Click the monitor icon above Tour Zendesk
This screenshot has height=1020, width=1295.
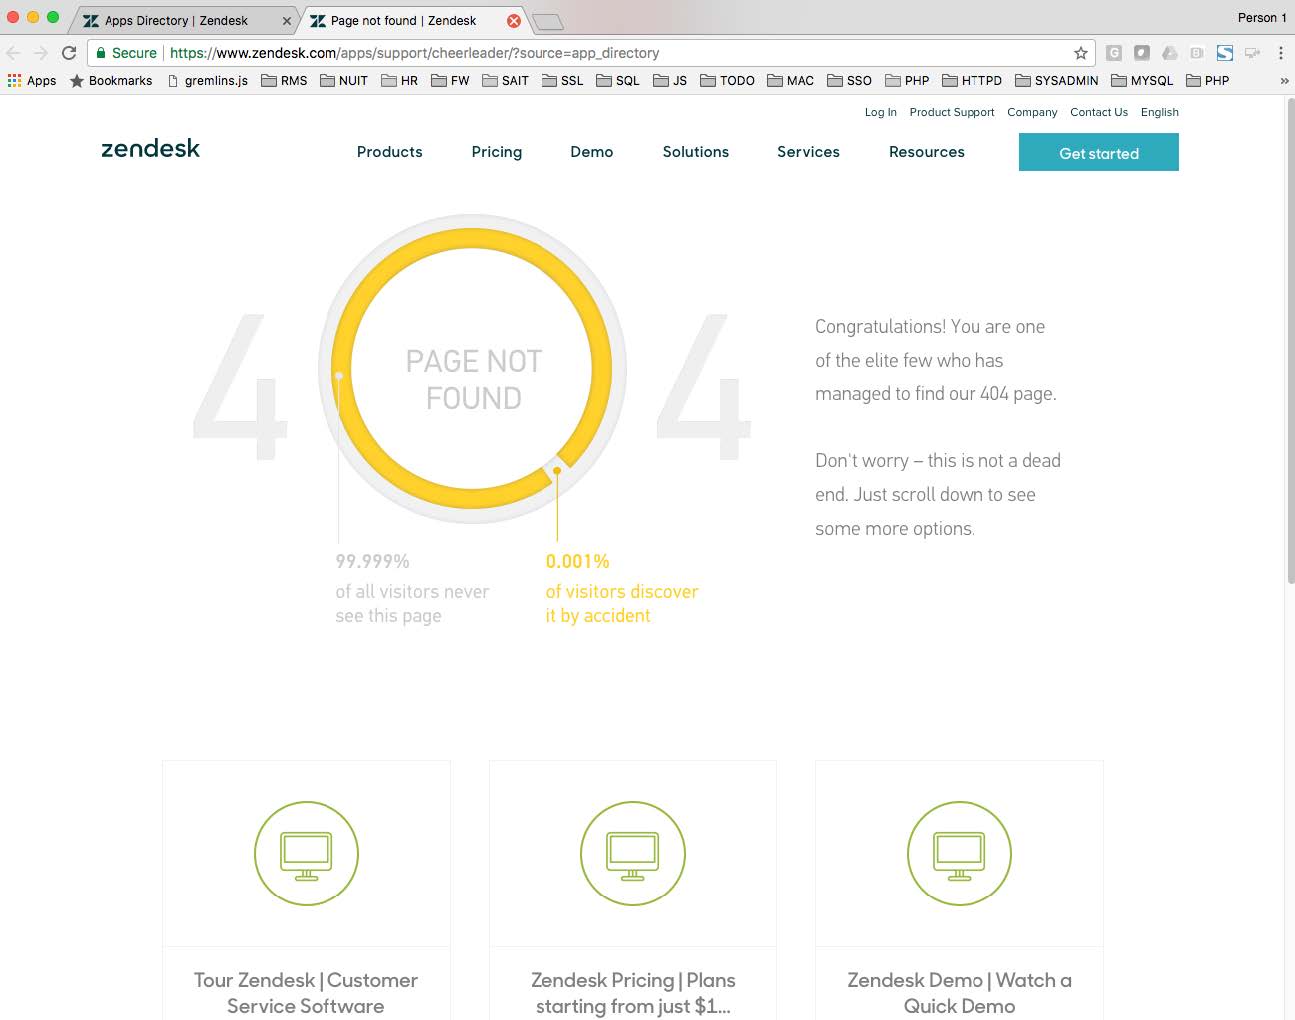(x=306, y=854)
